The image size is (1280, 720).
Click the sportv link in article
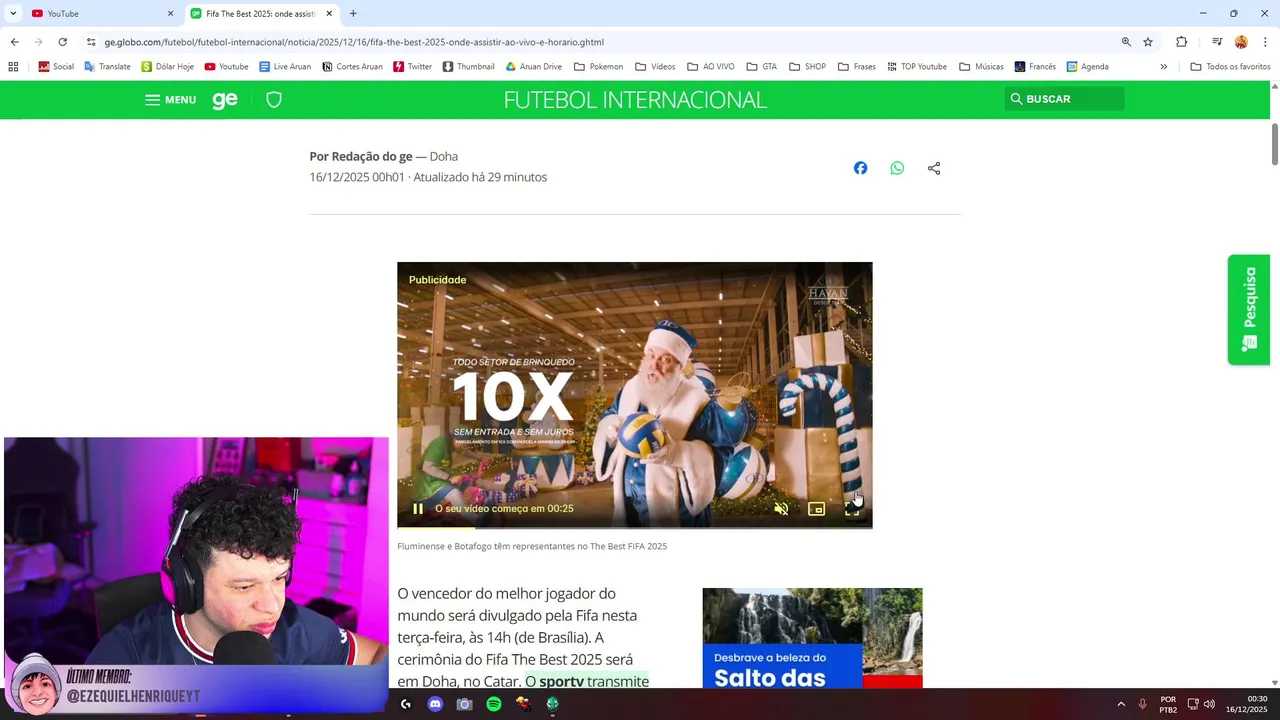pos(561,681)
